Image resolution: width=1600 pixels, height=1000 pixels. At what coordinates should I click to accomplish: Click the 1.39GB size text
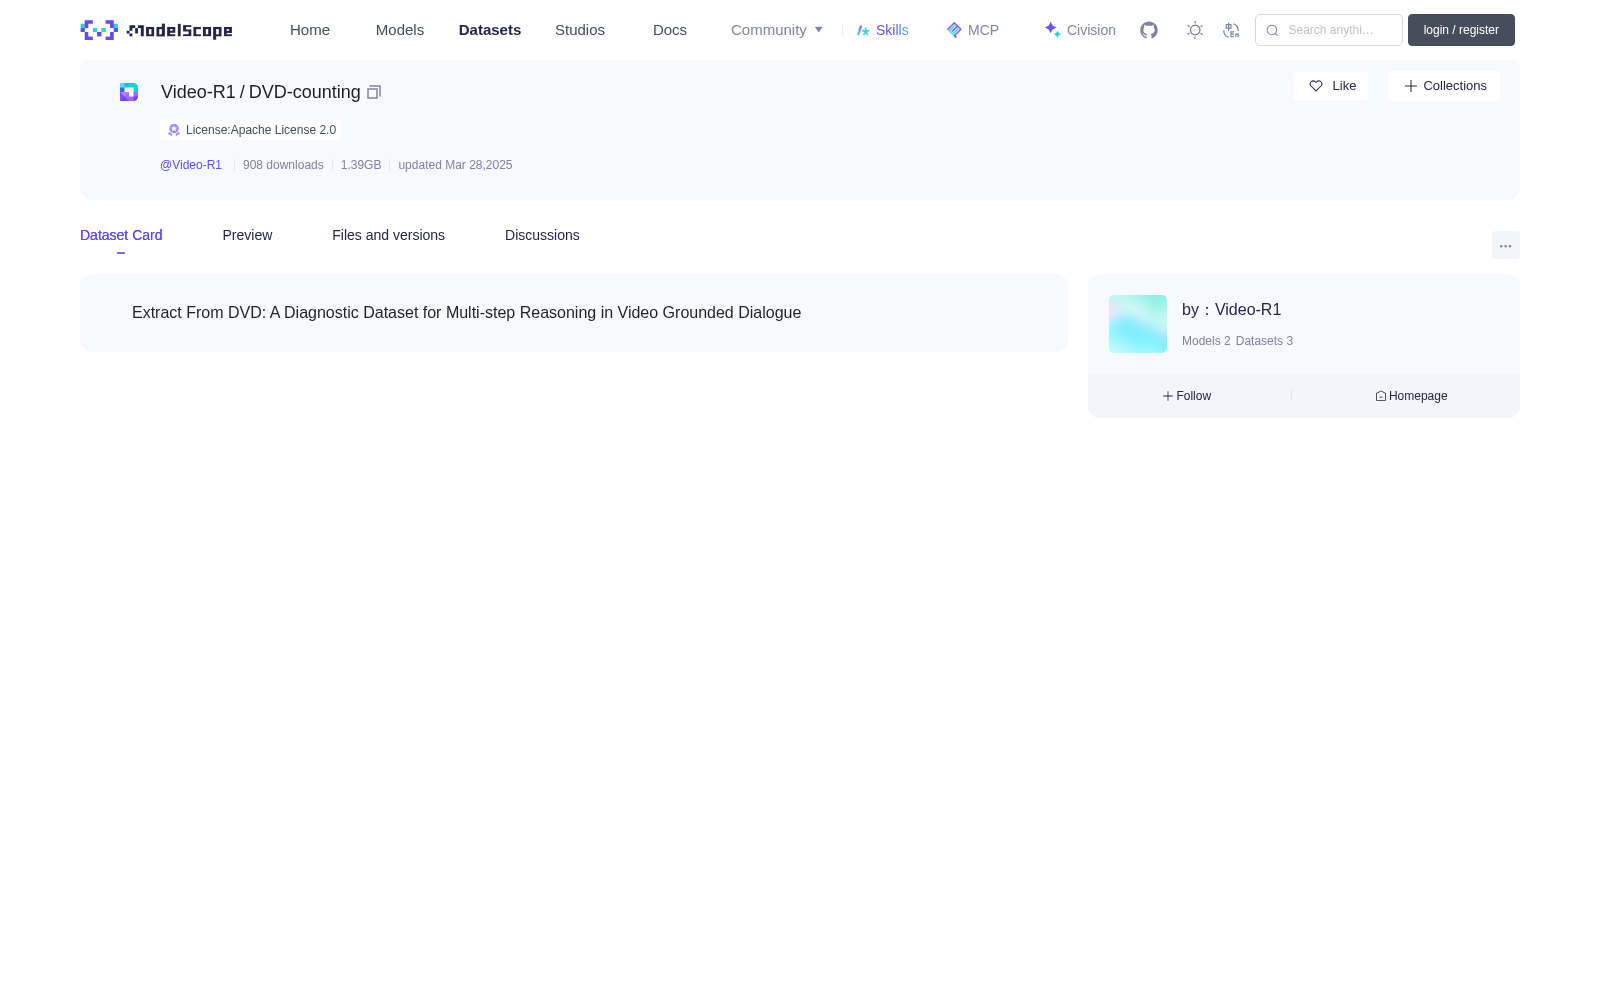tap(361, 165)
